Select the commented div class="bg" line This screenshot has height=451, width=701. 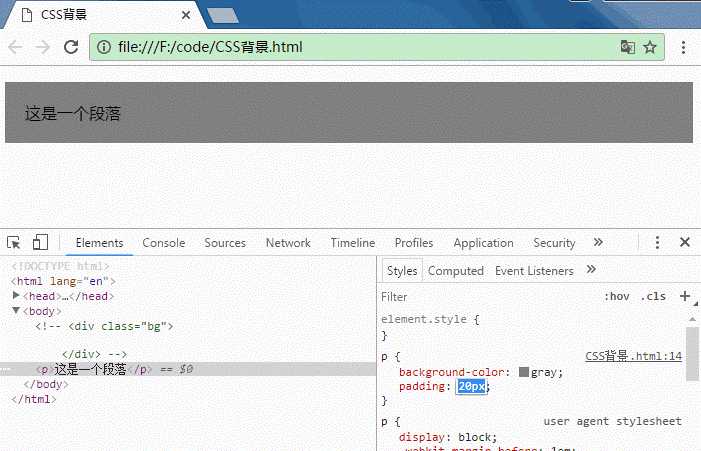104,326
